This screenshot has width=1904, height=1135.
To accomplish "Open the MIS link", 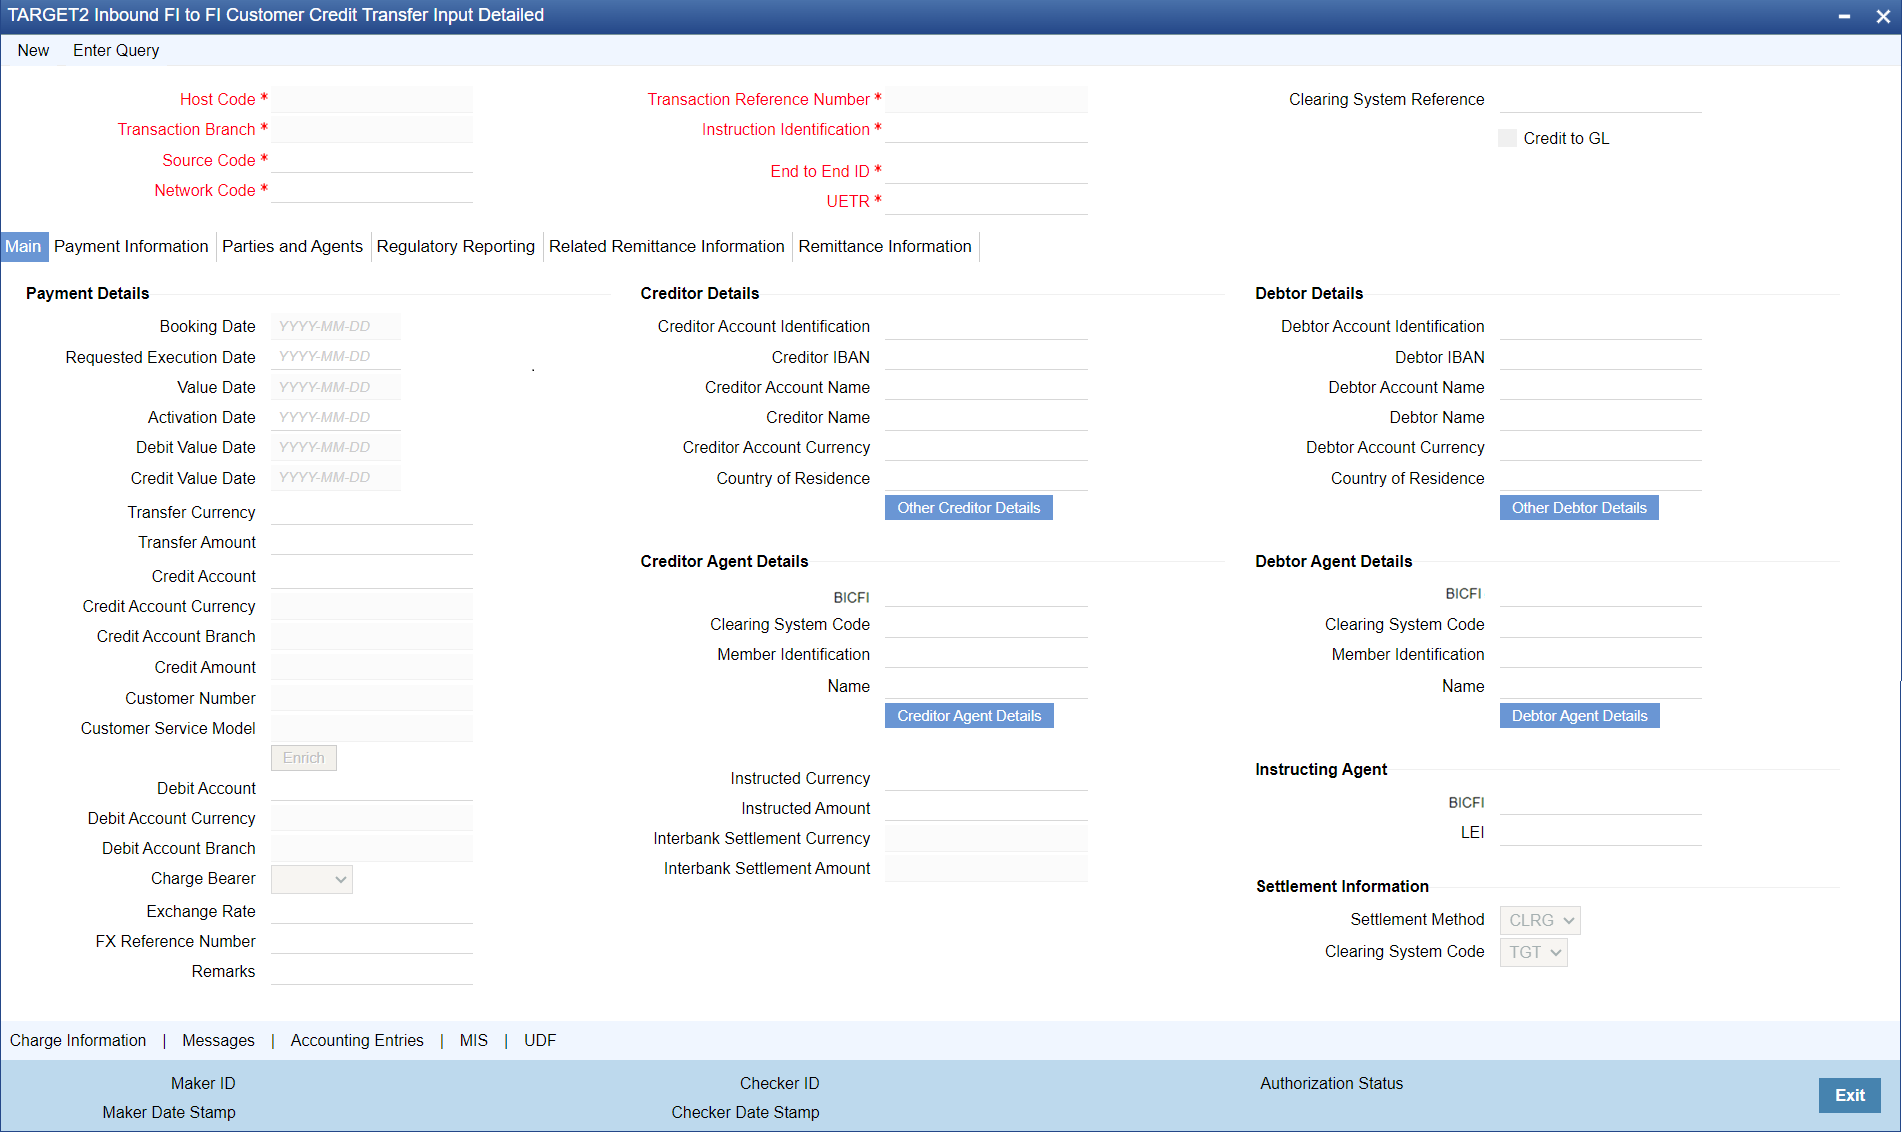I will pos(474,1041).
